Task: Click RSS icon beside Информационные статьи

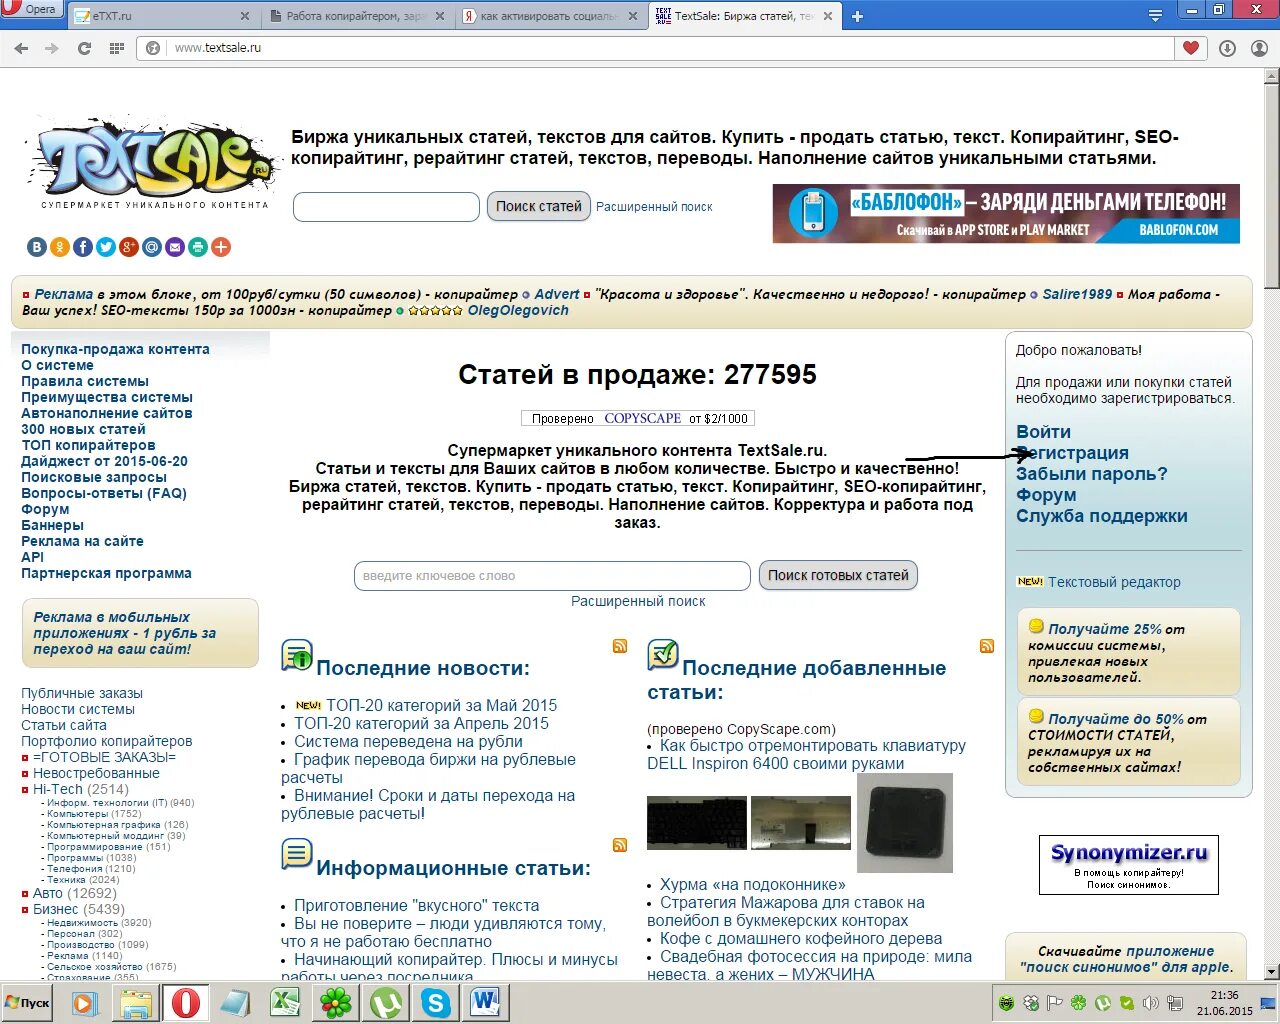Action: pyautogui.click(x=620, y=845)
